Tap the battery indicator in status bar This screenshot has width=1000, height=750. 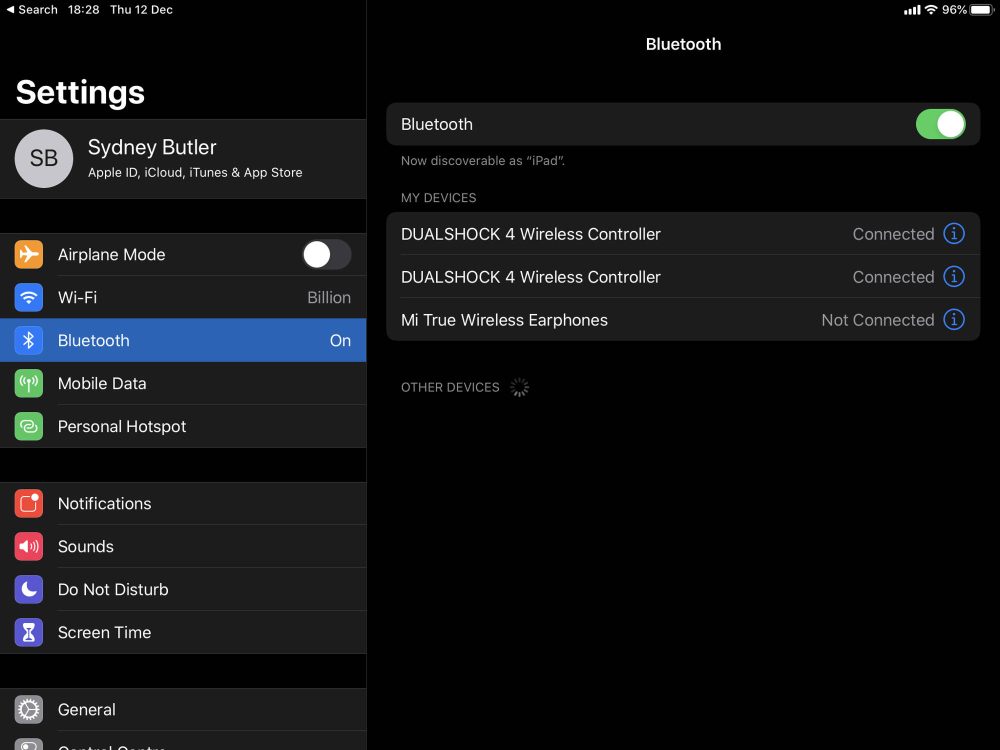980,10
